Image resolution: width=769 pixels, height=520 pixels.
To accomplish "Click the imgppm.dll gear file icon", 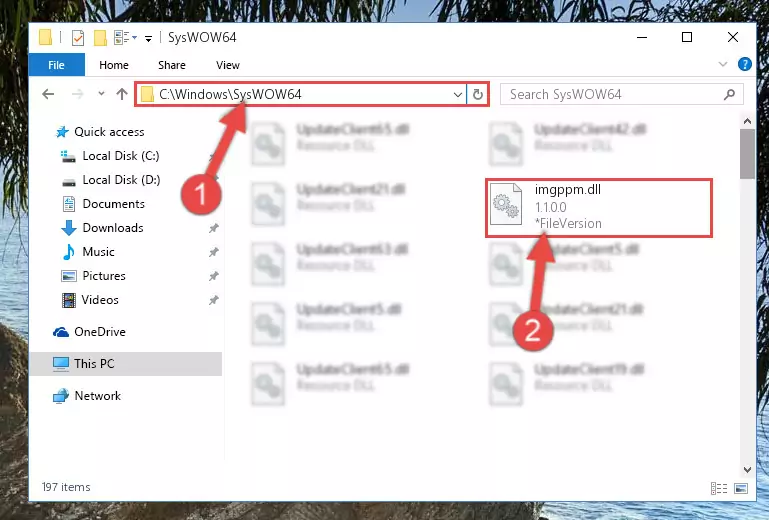I will click(x=506, y=204).
